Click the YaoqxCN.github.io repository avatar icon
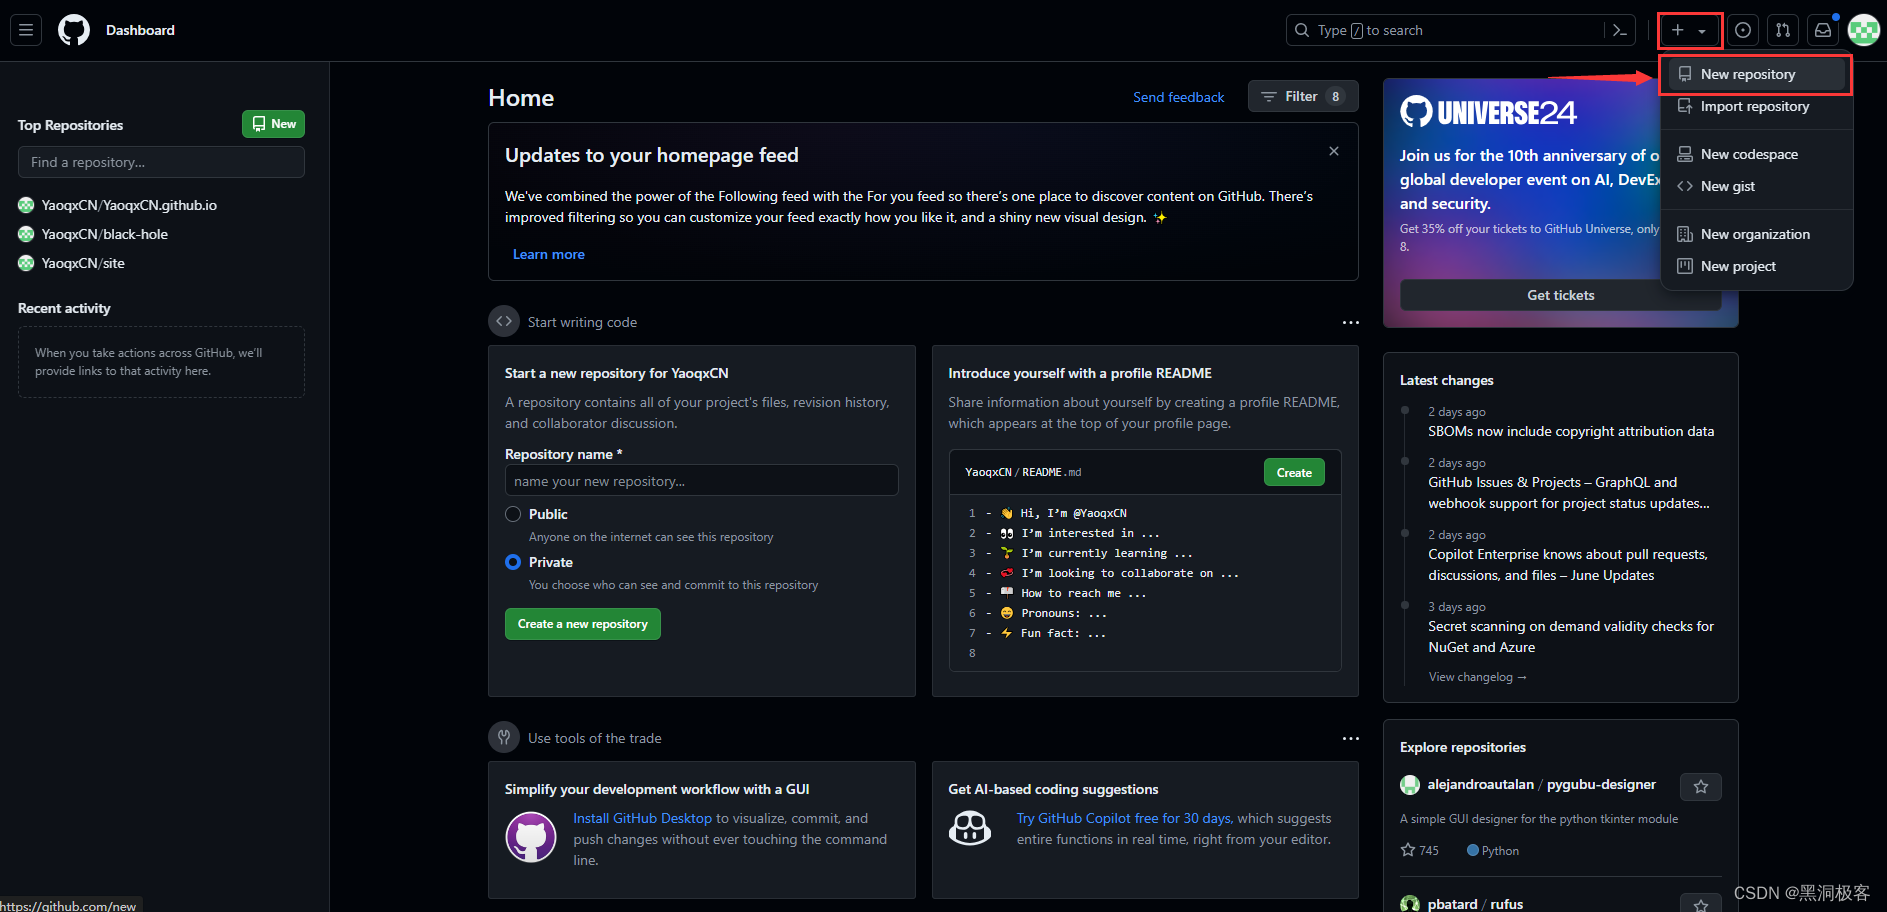Screen dimensions: 1887x912 pos(26,205)
